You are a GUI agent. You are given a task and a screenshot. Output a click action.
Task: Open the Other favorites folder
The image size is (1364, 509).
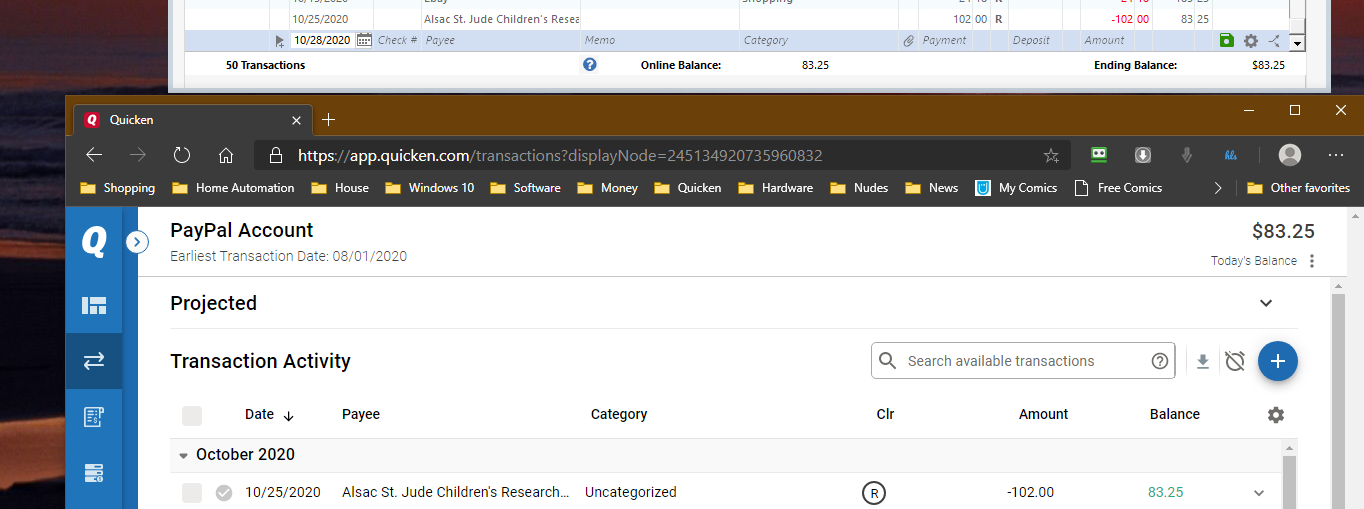click(x=1298, y=188)
